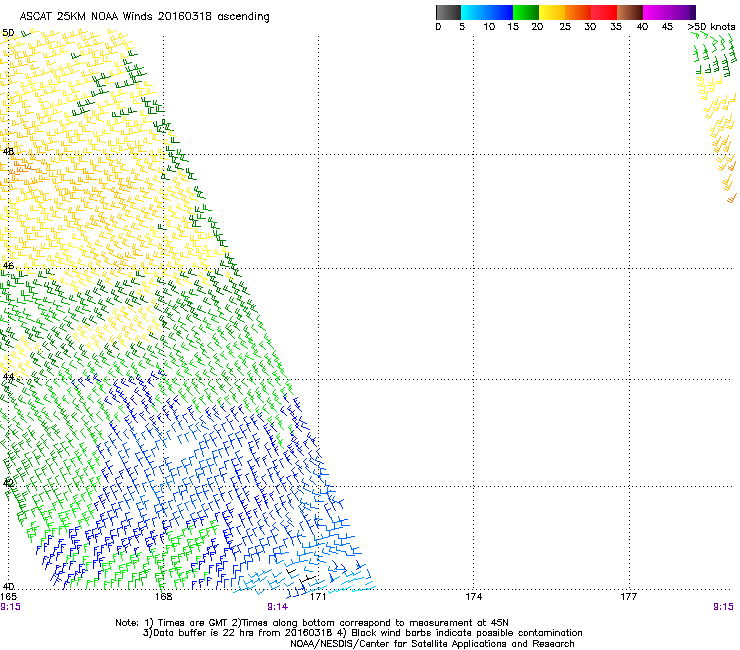Click the legend tick label '10'
The height and width of the screenshot is (650, 740).
(489, 27)
